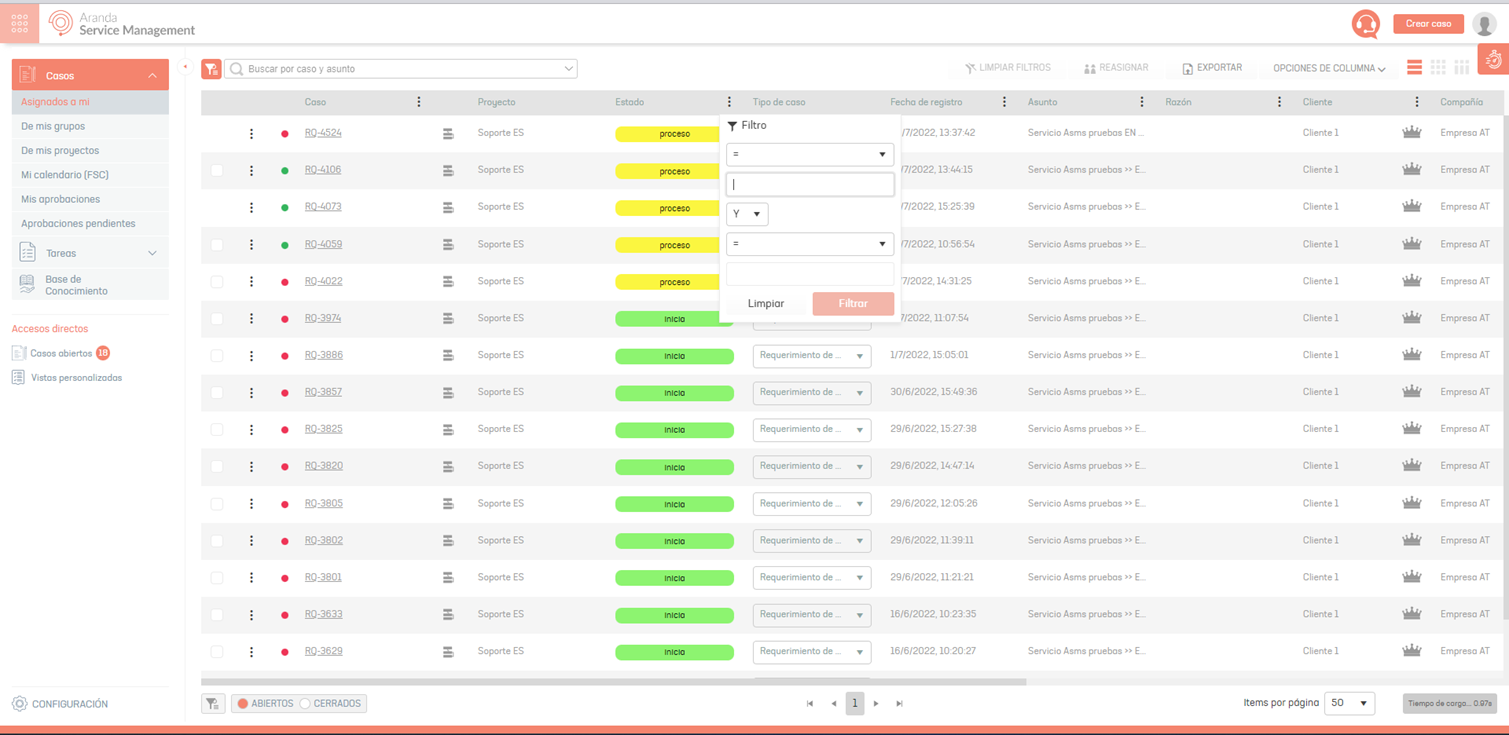Viewport: 1509px width, 735px height.
Task: Click the horizontal scrollbar below the table
Action: (613, 682)
